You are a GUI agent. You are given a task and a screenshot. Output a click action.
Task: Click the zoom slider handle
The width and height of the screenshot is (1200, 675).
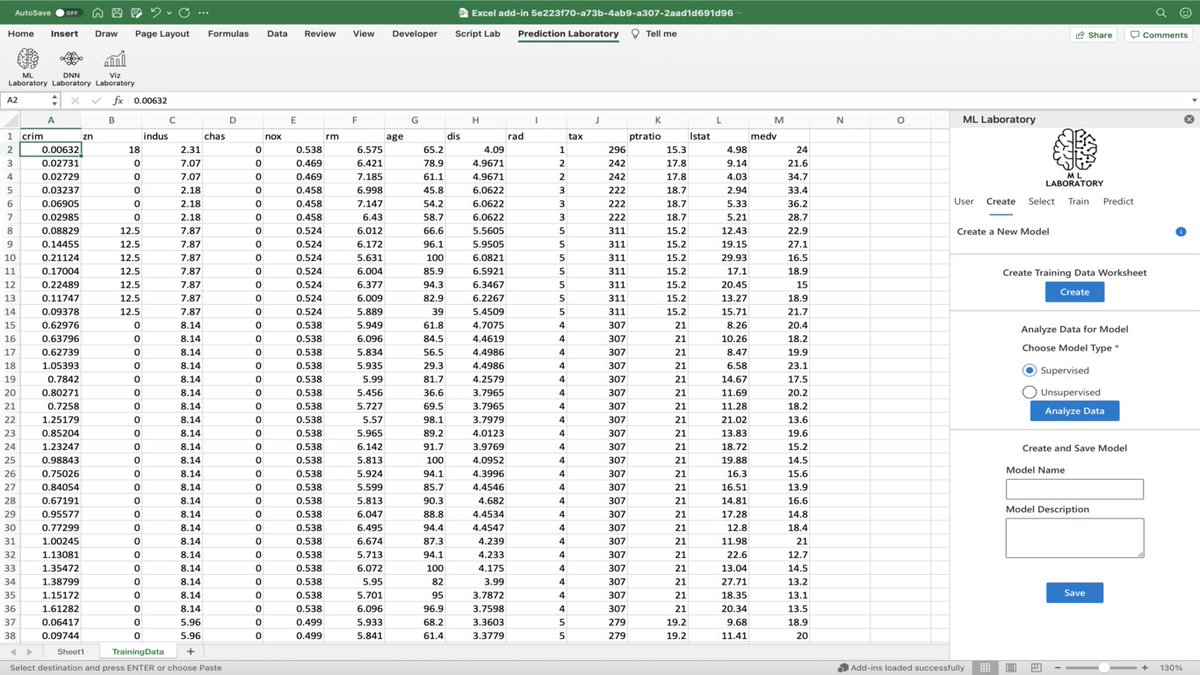coord(1103,667)
